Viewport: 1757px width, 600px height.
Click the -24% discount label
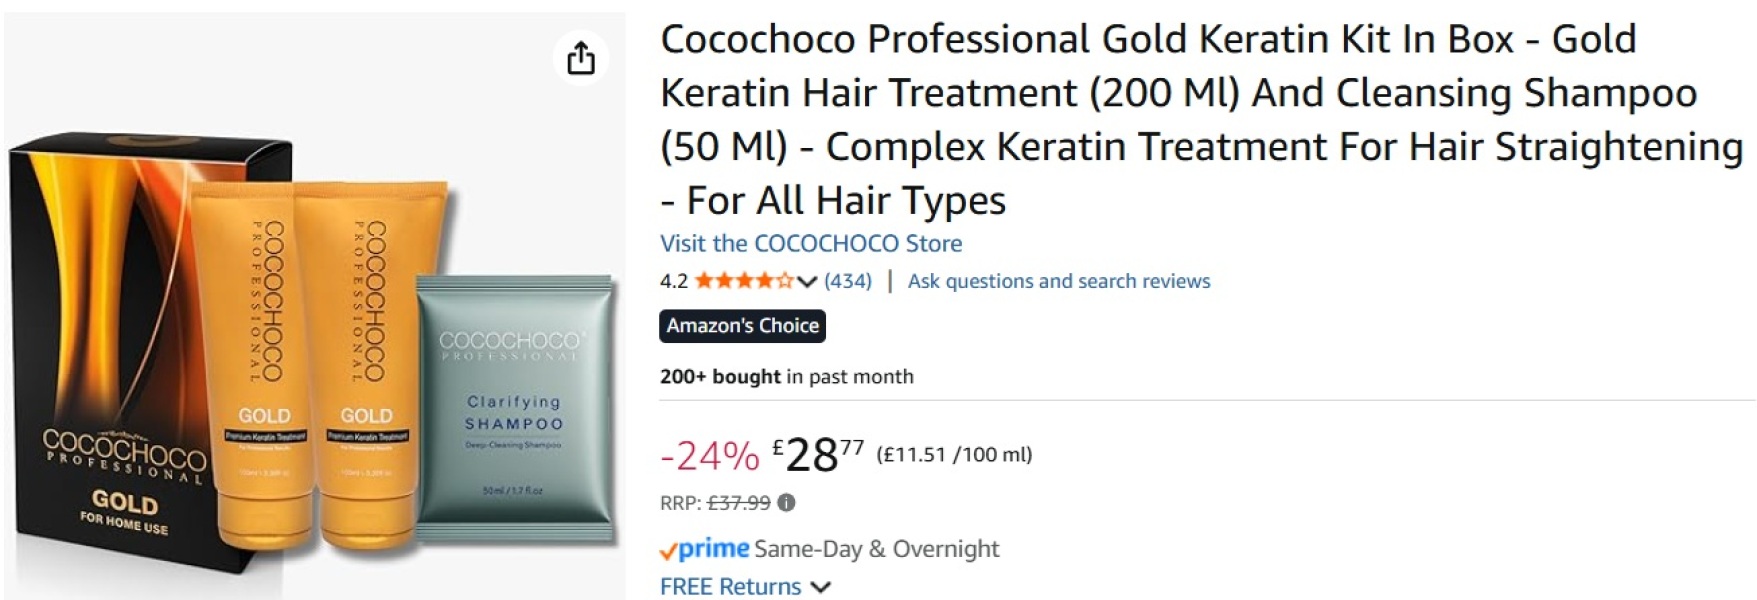coord(705,458)
